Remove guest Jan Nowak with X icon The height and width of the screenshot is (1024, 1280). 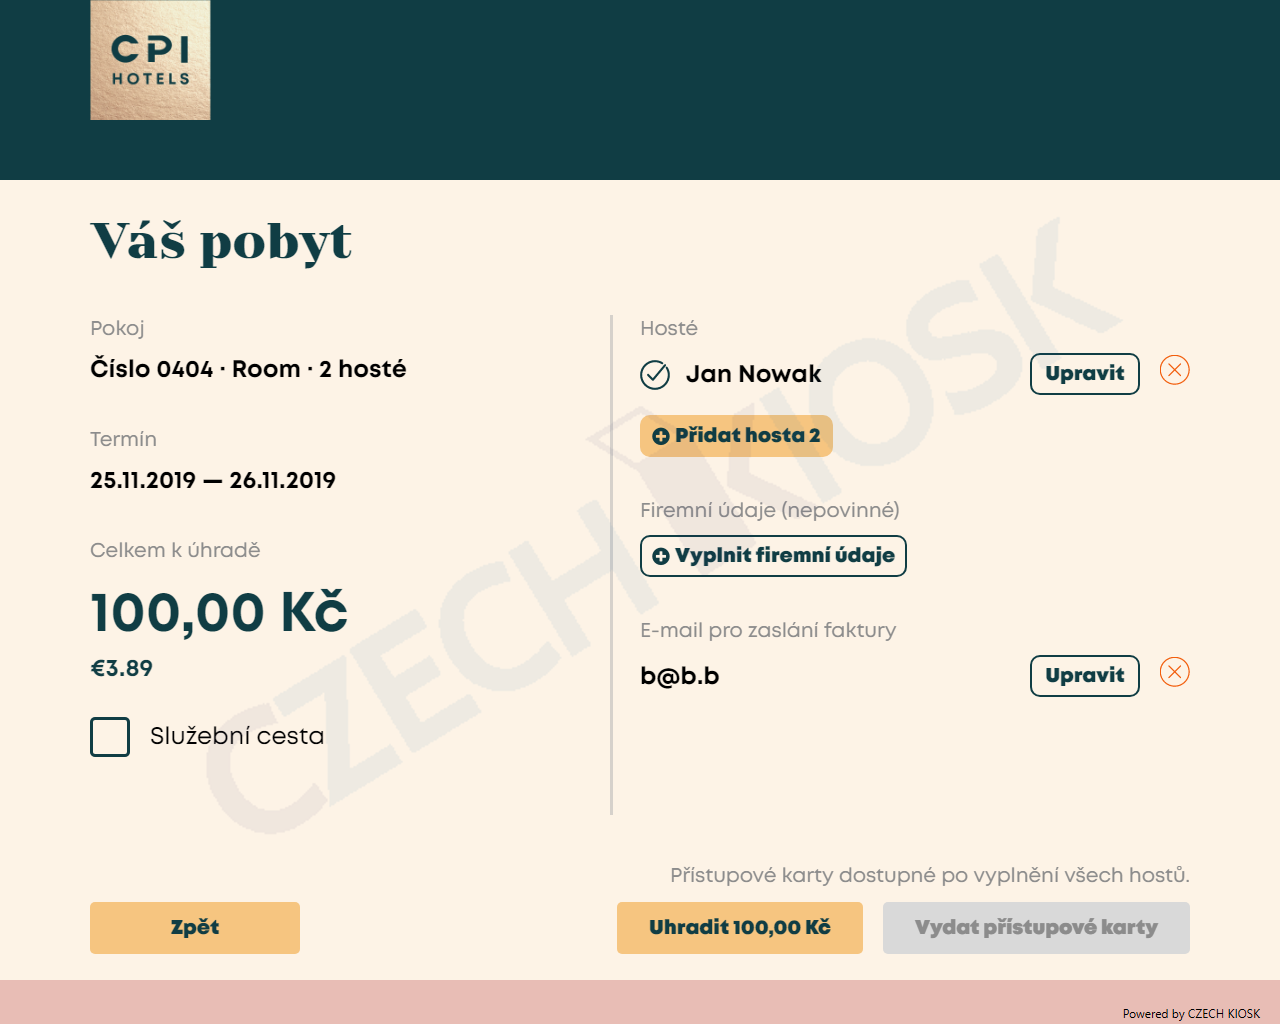point(1174,370)
